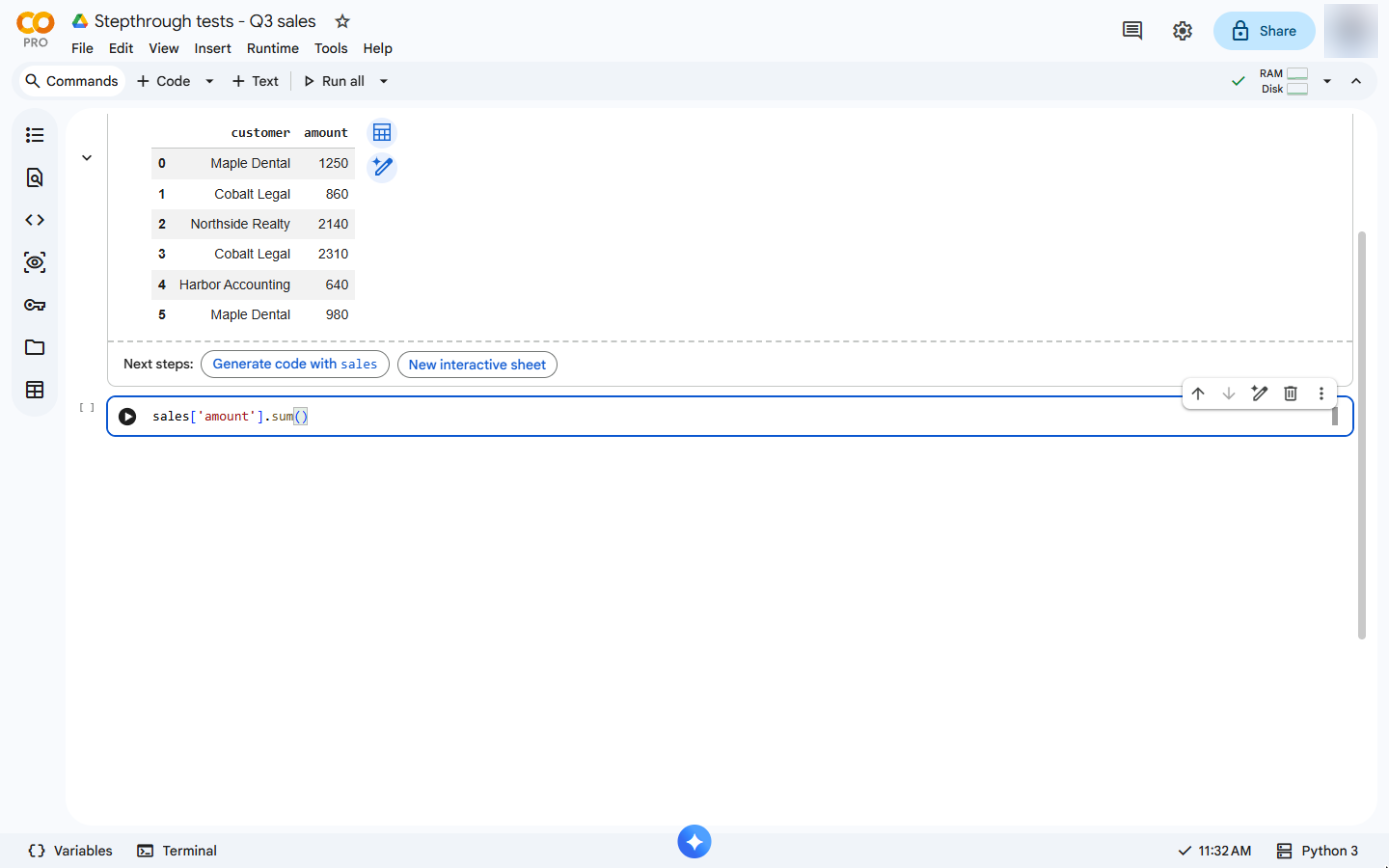
Task: Move the cell up with arrow icon
Action: [1198, 394]
